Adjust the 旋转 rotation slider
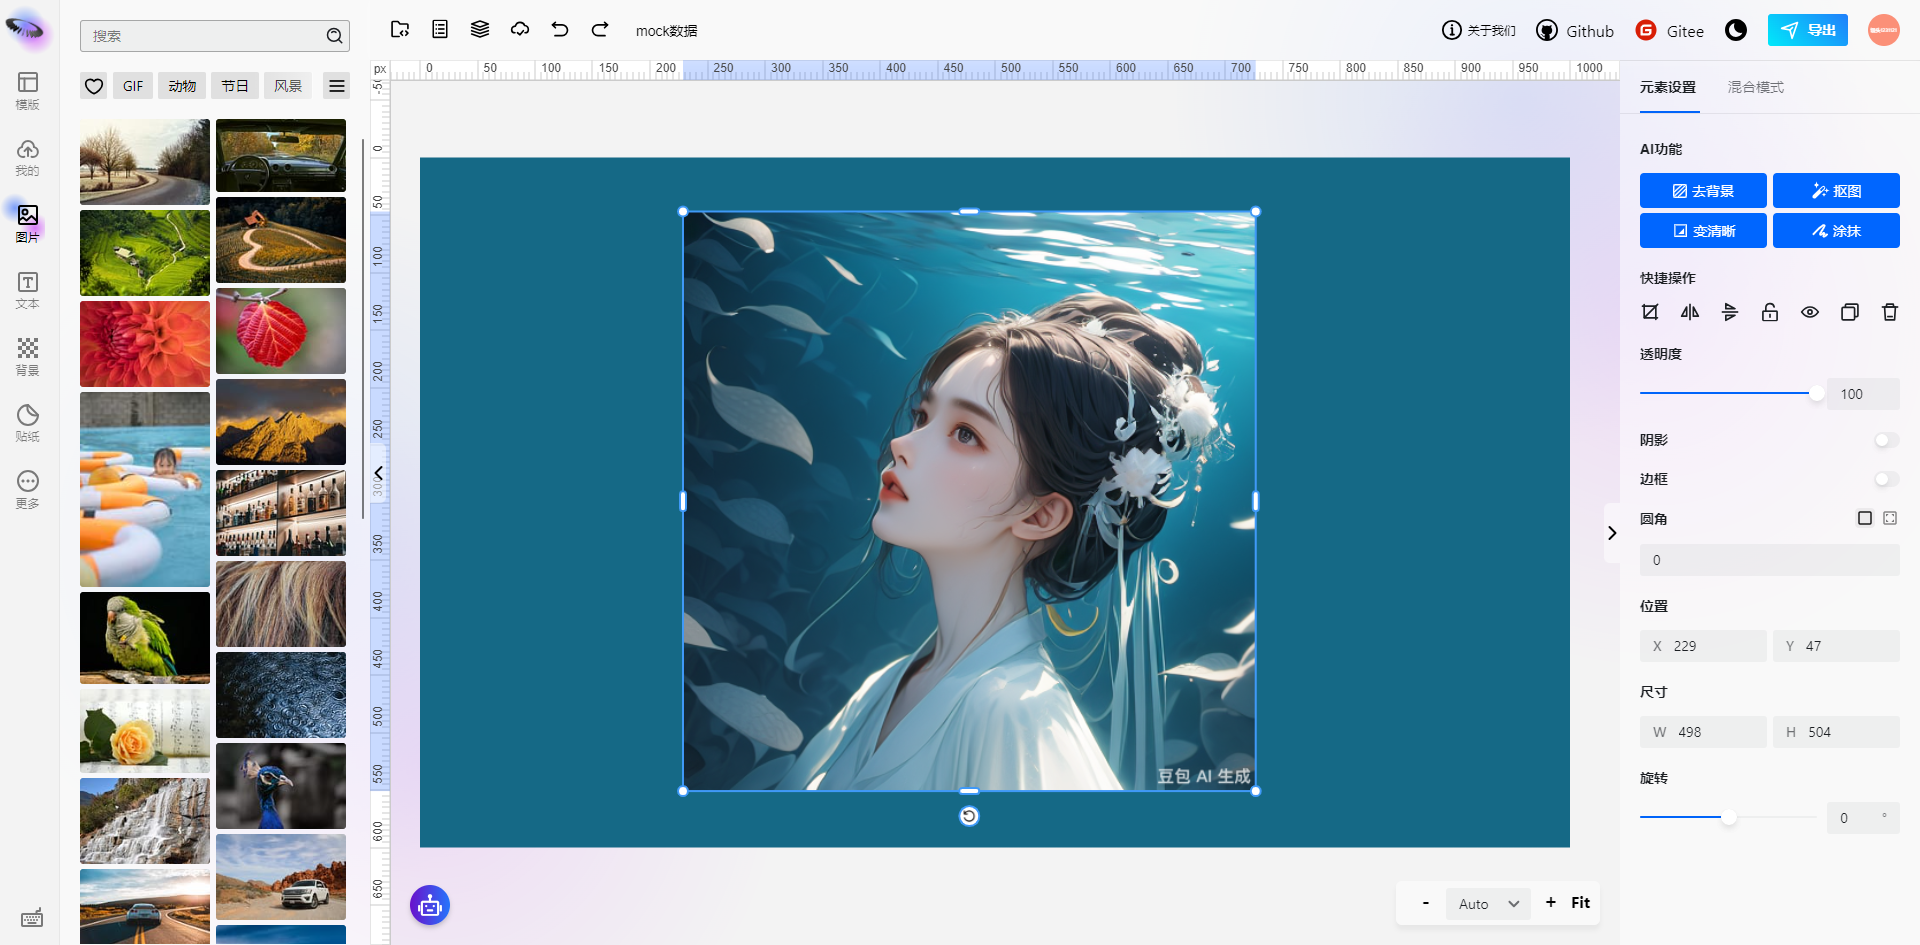Image resolution: width=1920 pixels, height=945 pixels. tap(1728, 817)
